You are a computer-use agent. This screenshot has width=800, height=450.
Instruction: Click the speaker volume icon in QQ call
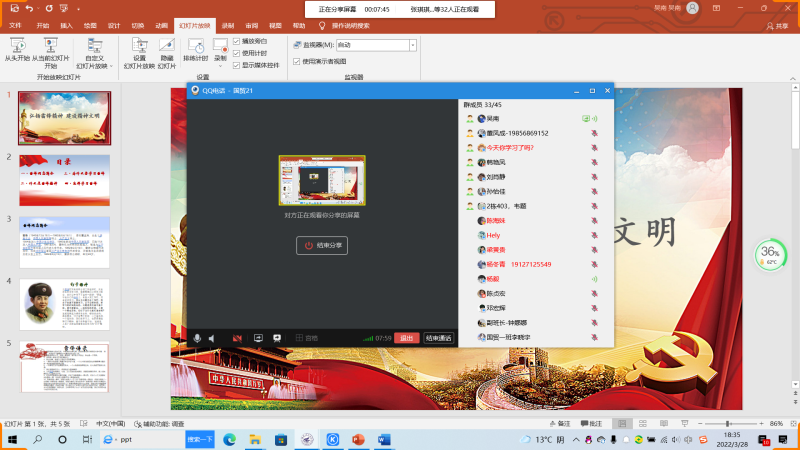[212, 338]
